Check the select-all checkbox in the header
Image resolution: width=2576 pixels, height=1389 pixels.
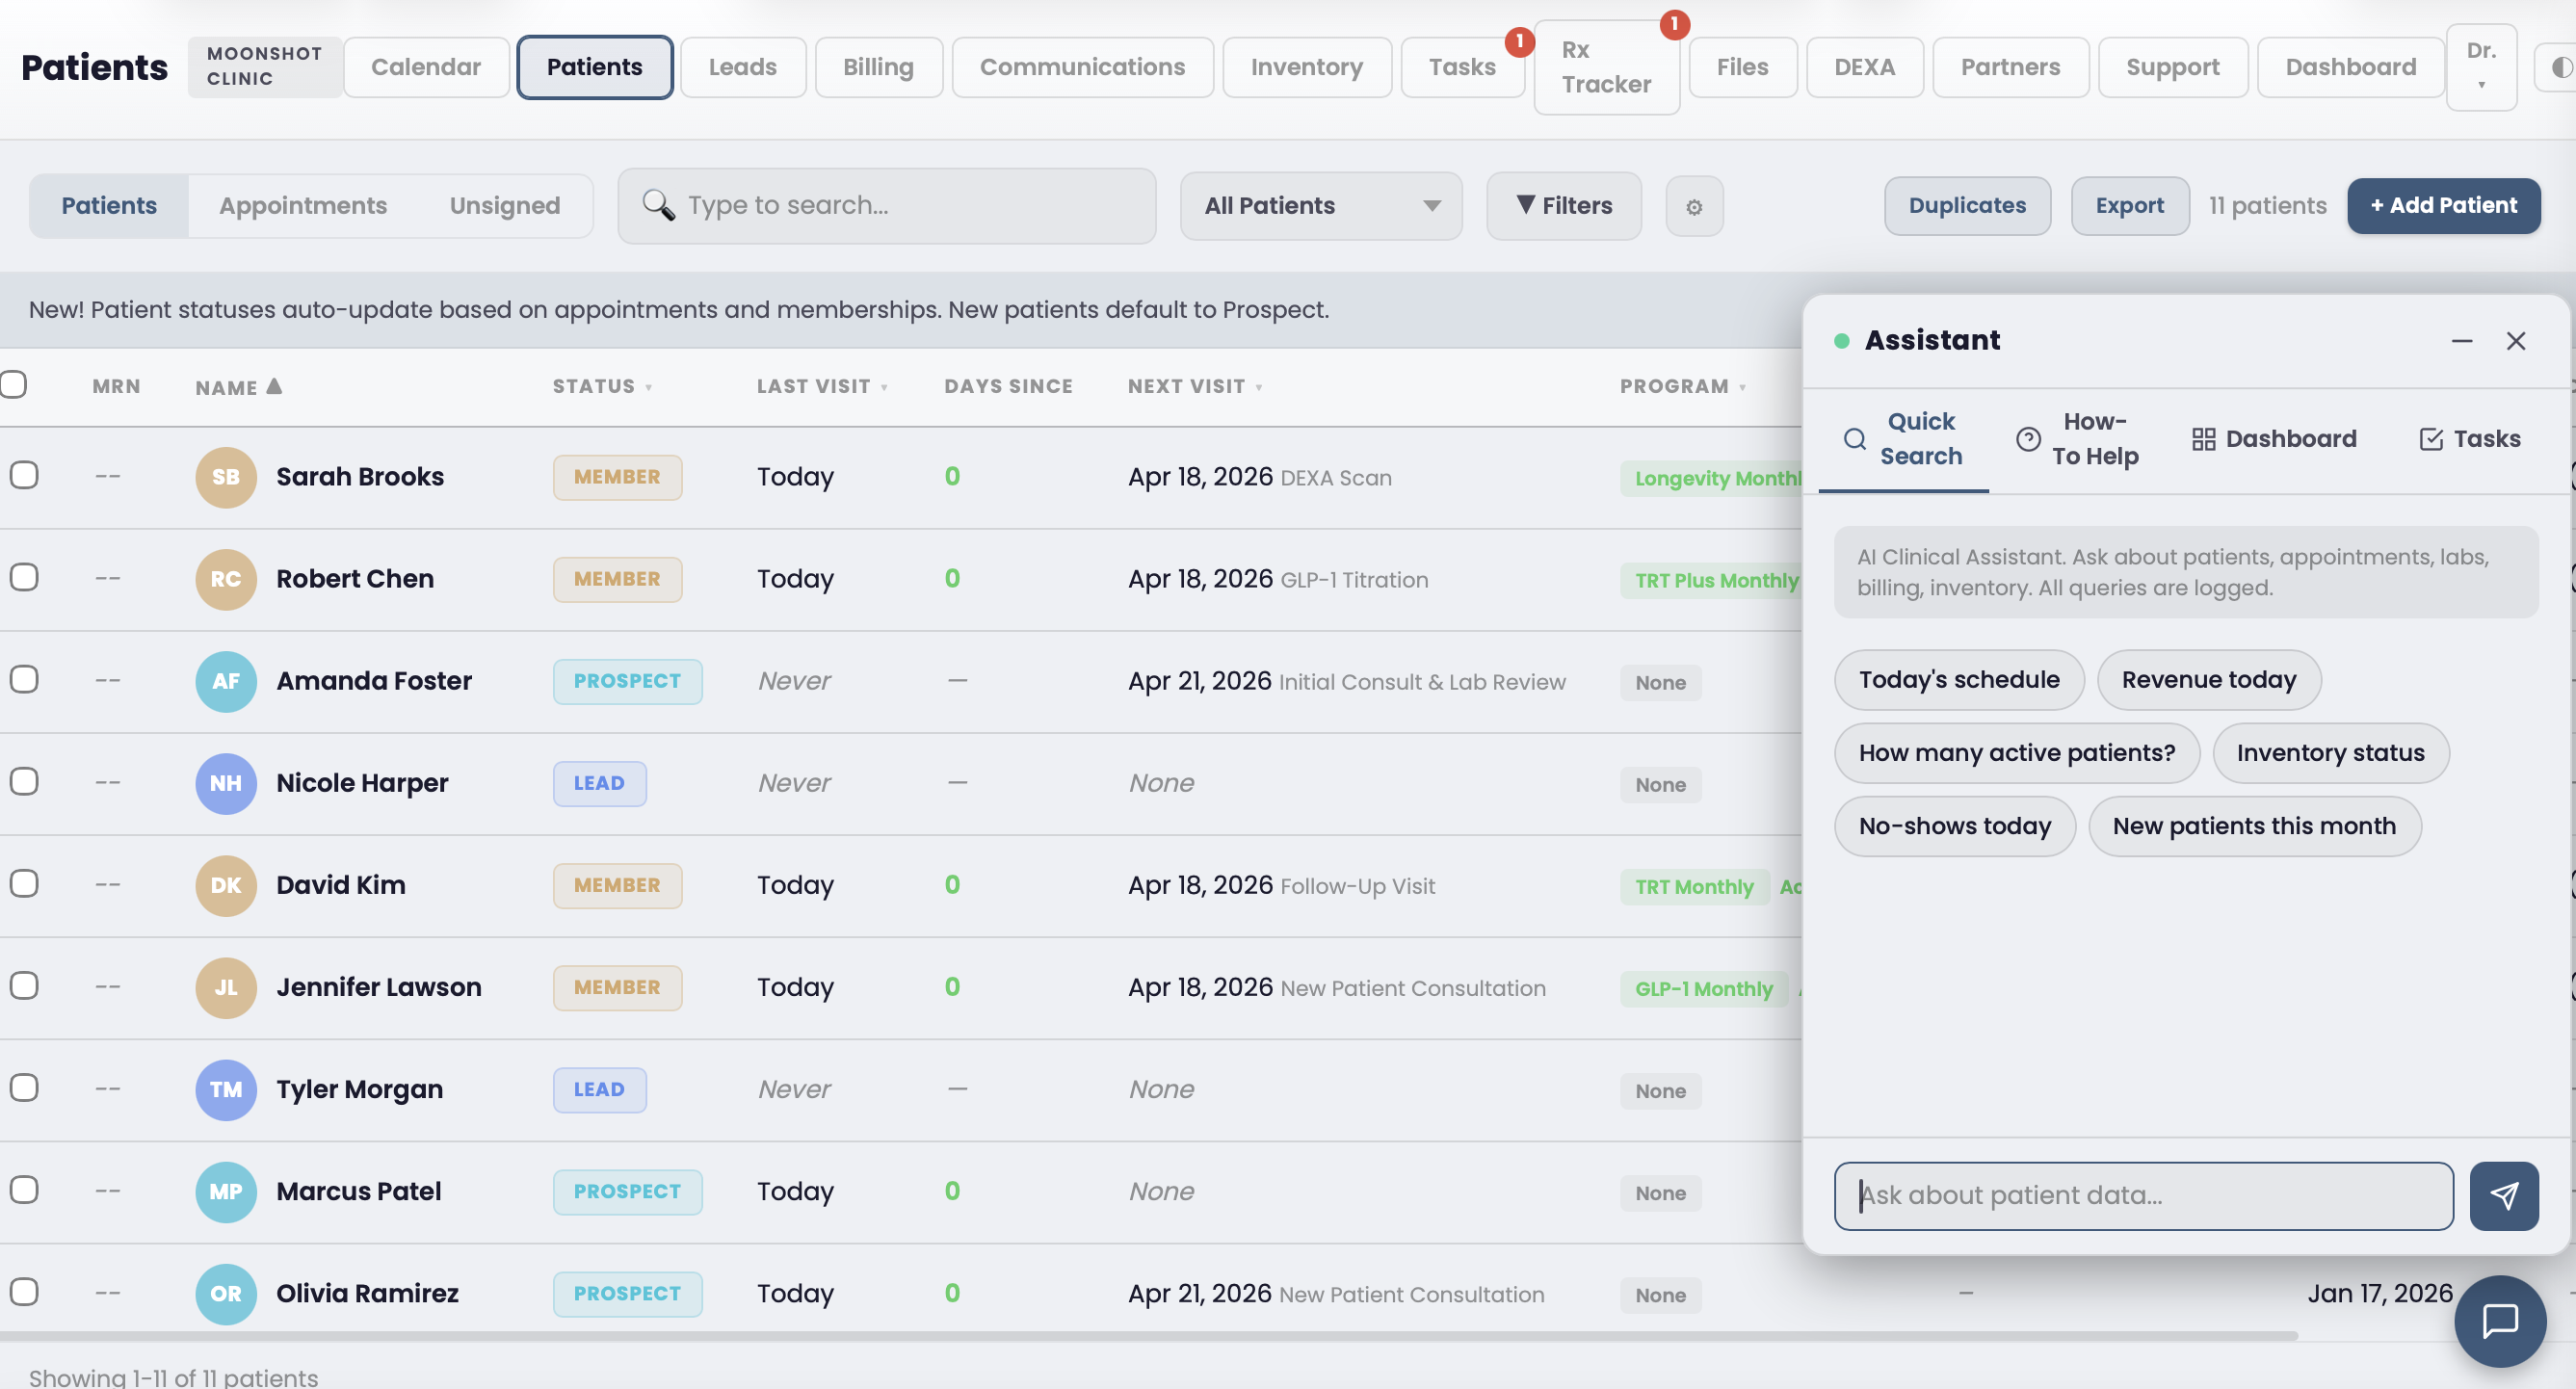point(13,384)
